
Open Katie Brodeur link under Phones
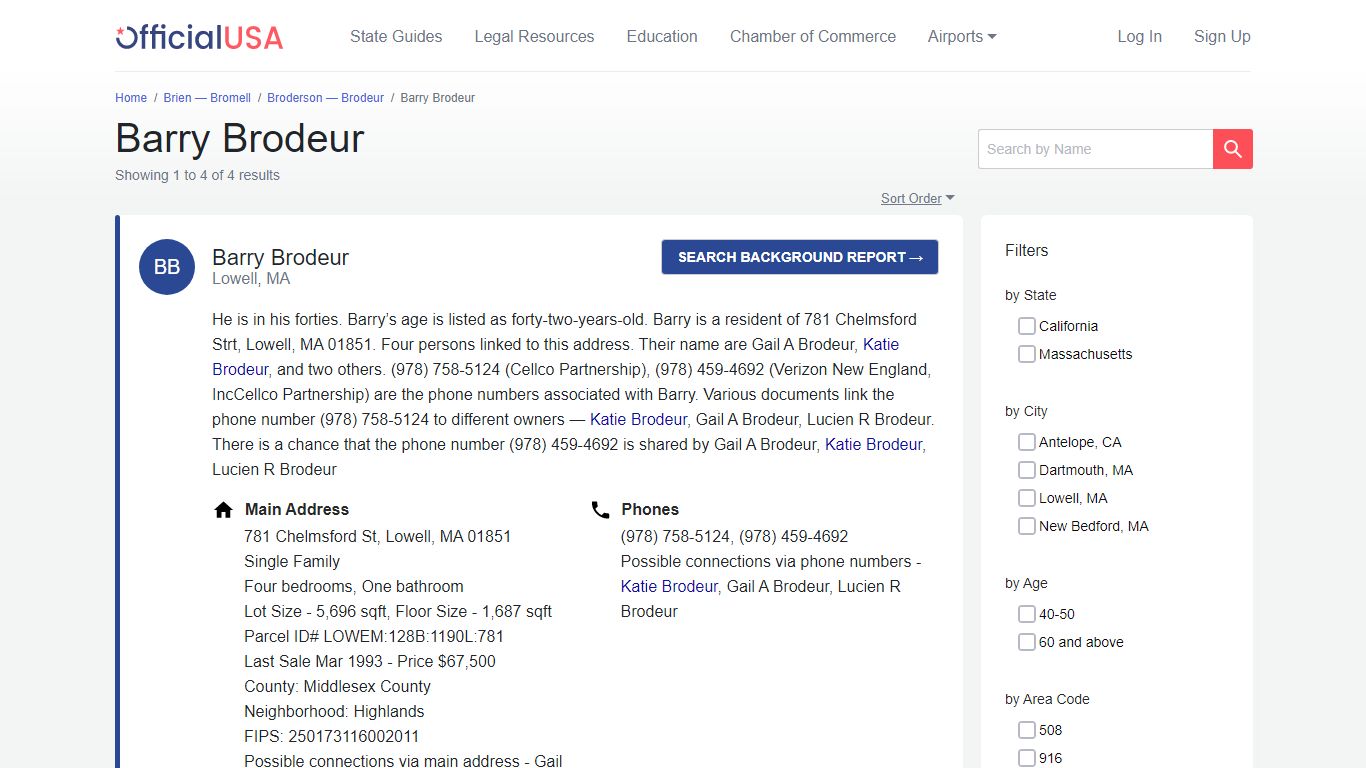(669, 586)
